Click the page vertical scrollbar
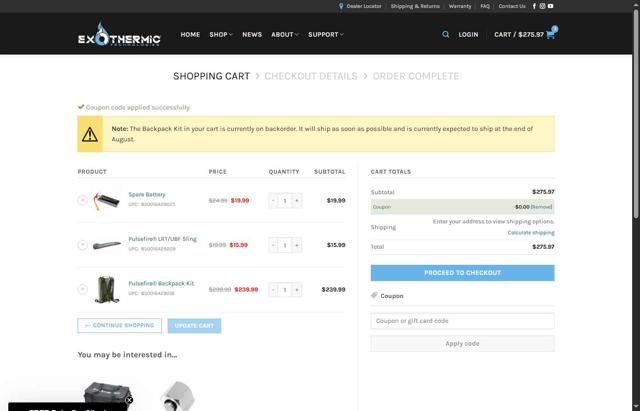The width and height of the screenshot is (640, 411). coord(636,114)
